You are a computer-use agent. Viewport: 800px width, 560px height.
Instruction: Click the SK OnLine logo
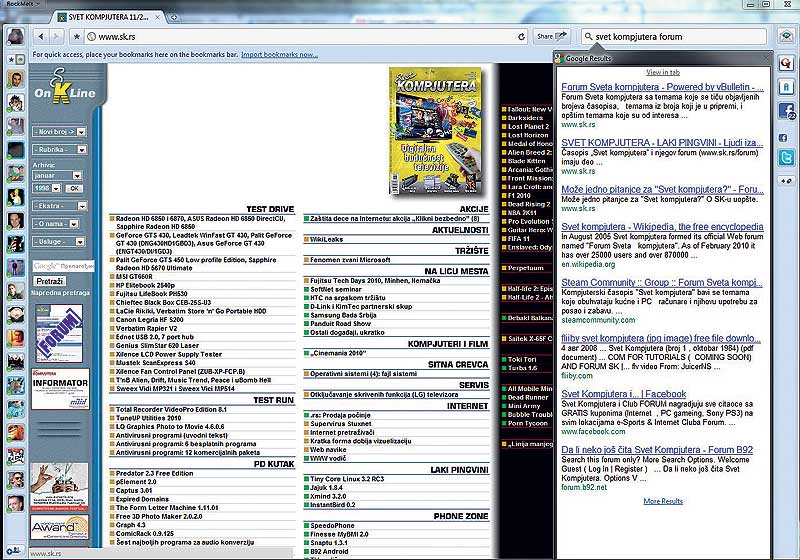tap(65, 87)
